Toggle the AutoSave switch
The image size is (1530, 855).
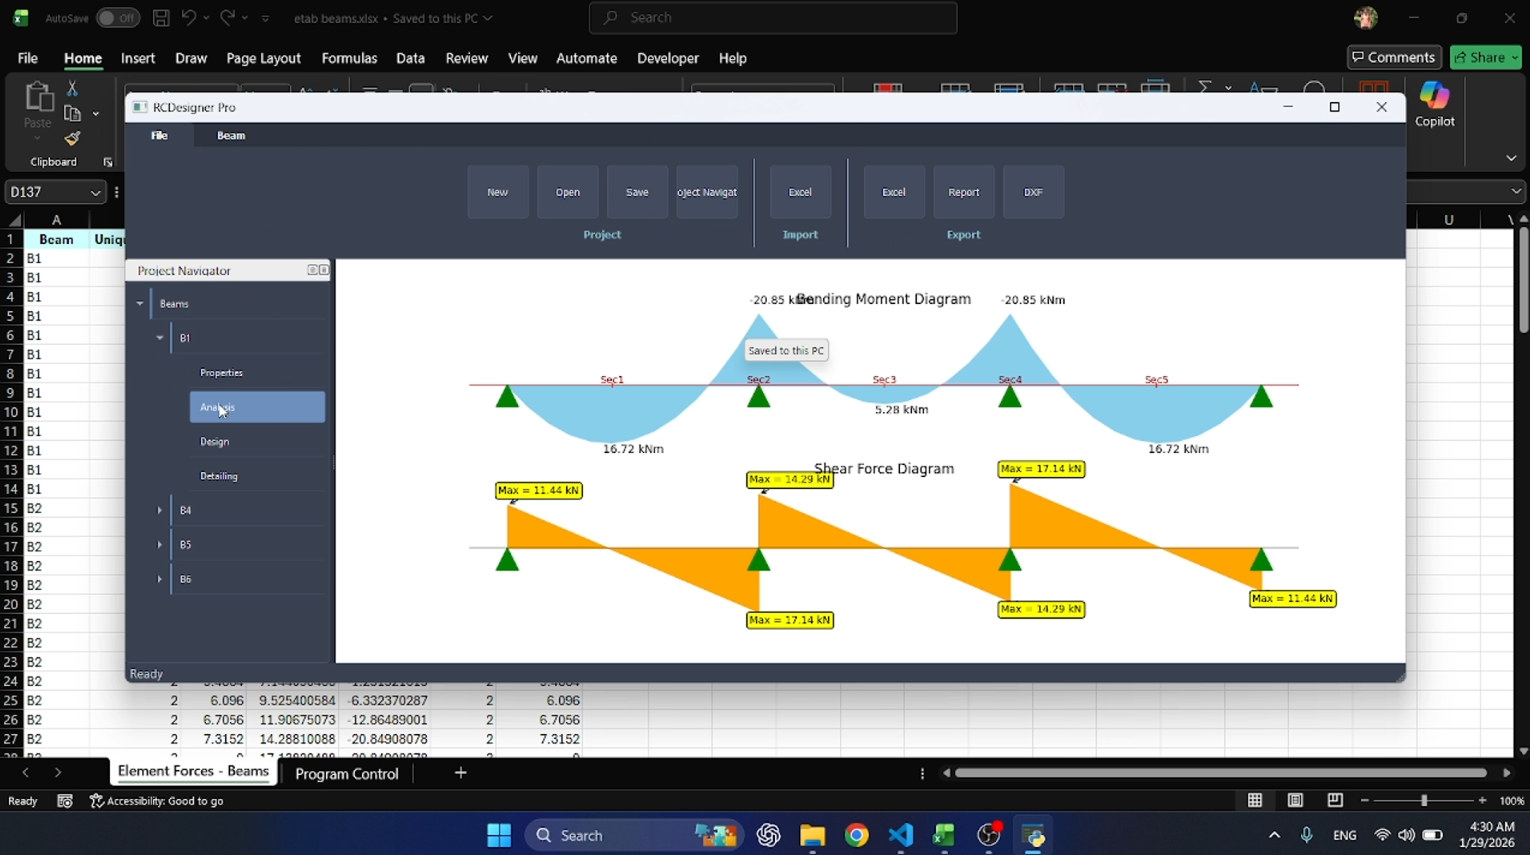(x=117, y=18)
